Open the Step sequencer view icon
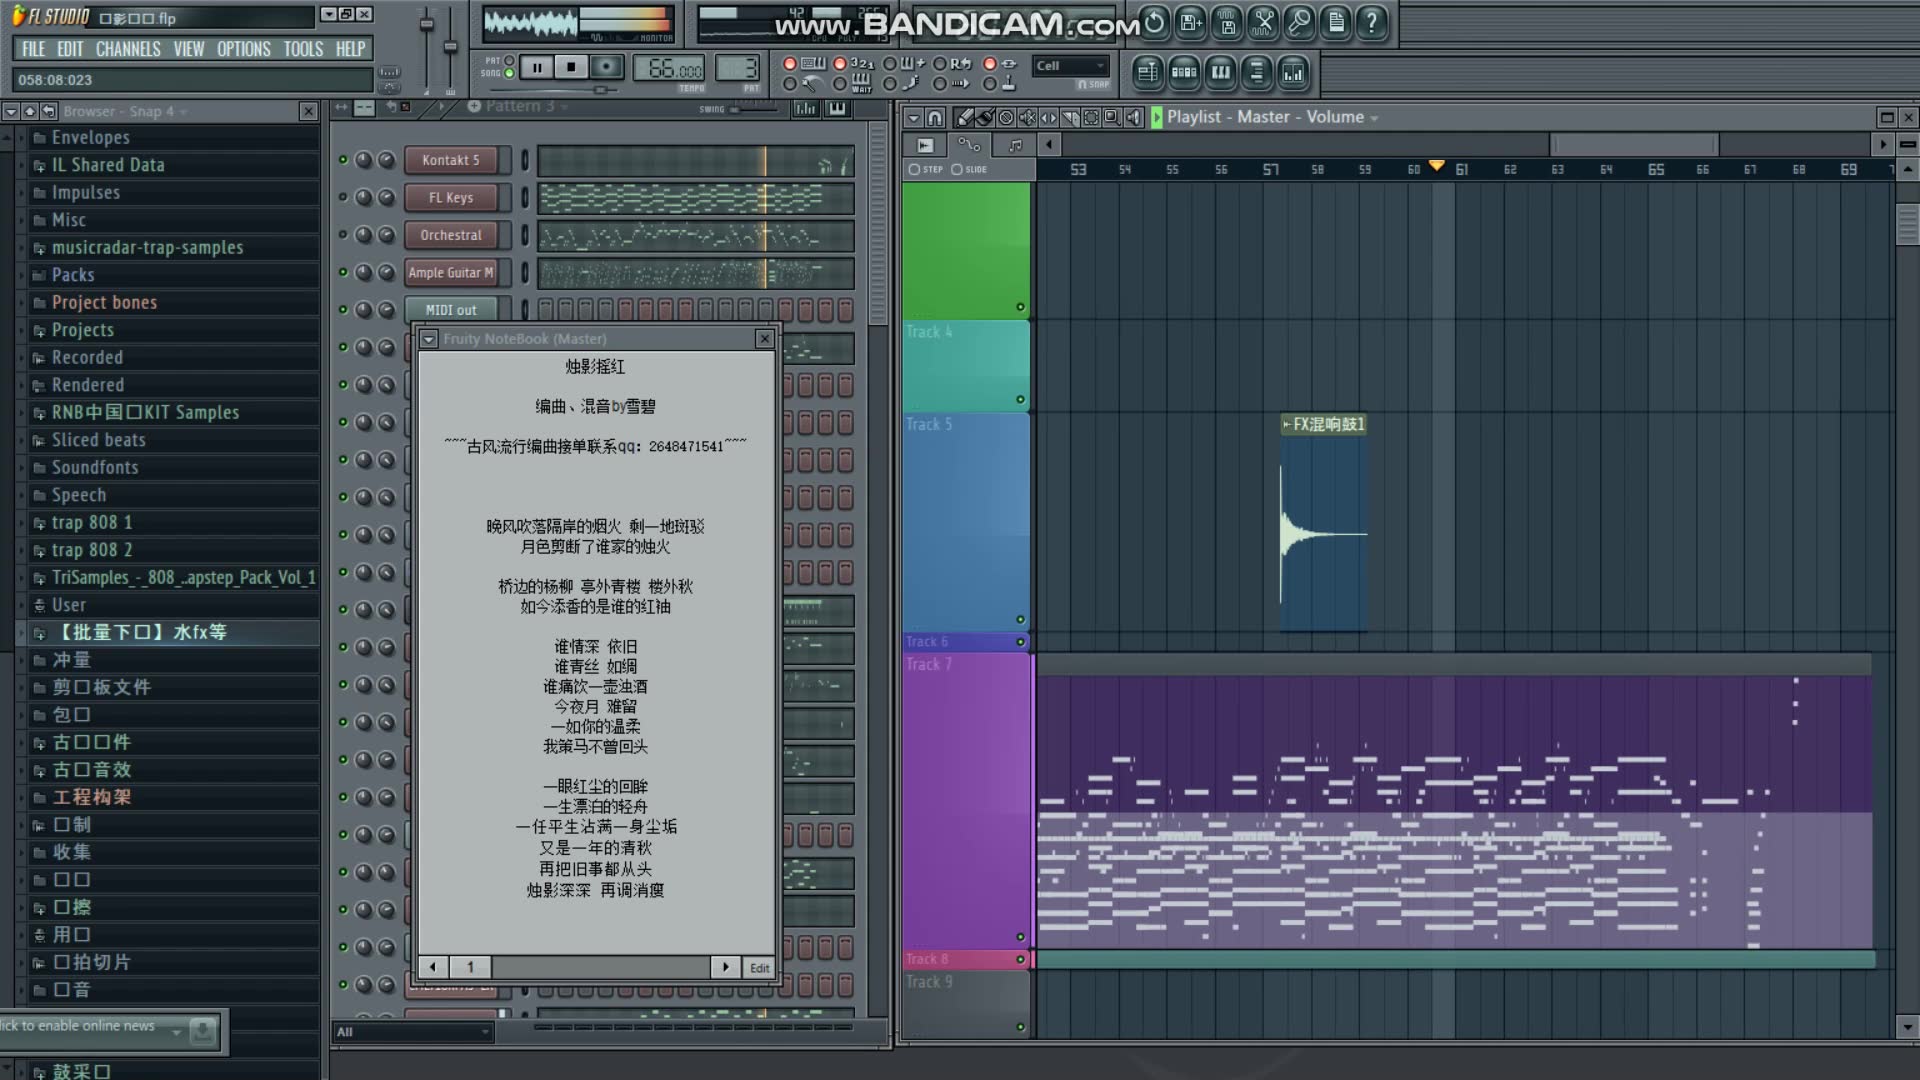1920x1080 pixels. (1184, 72)
